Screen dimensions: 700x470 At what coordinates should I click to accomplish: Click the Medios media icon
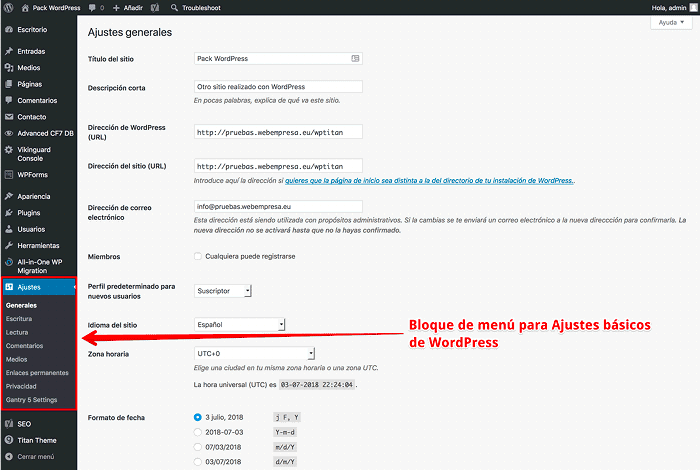click(x=8, y=67)
